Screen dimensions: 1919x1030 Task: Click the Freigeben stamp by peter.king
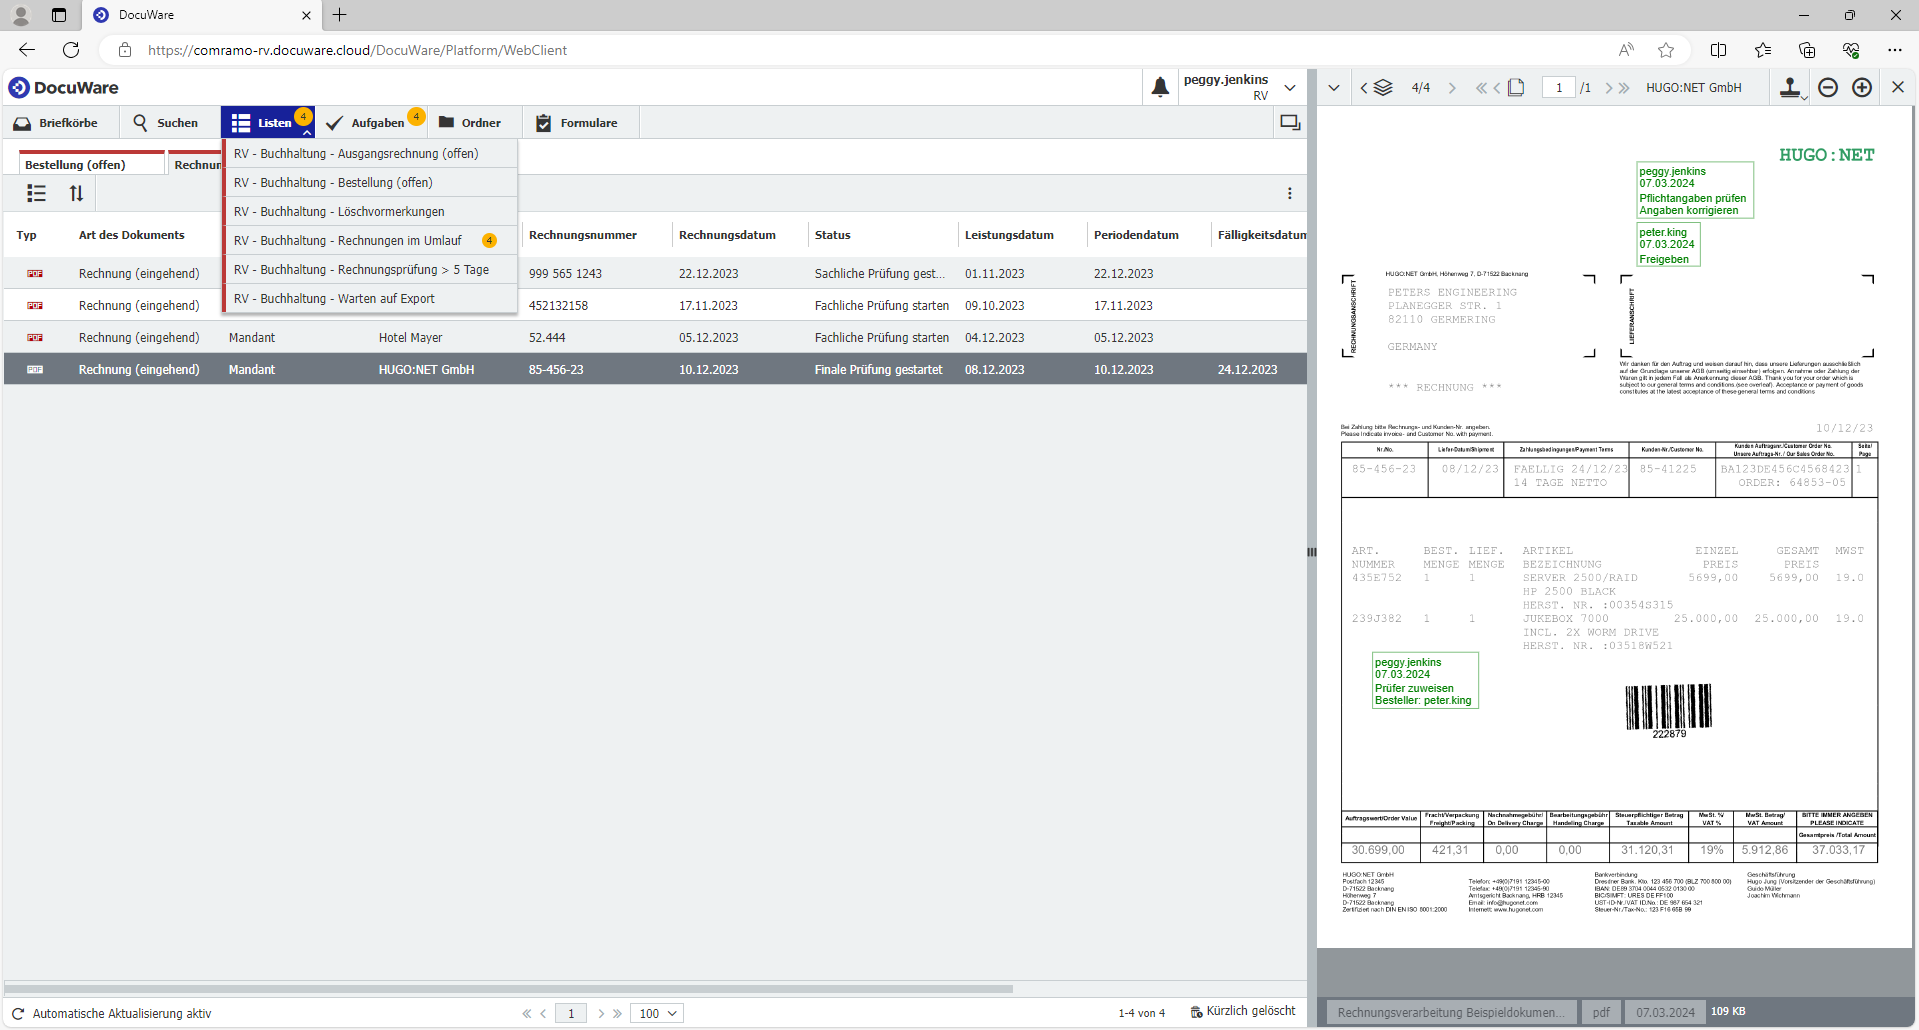click(1668, 245)
